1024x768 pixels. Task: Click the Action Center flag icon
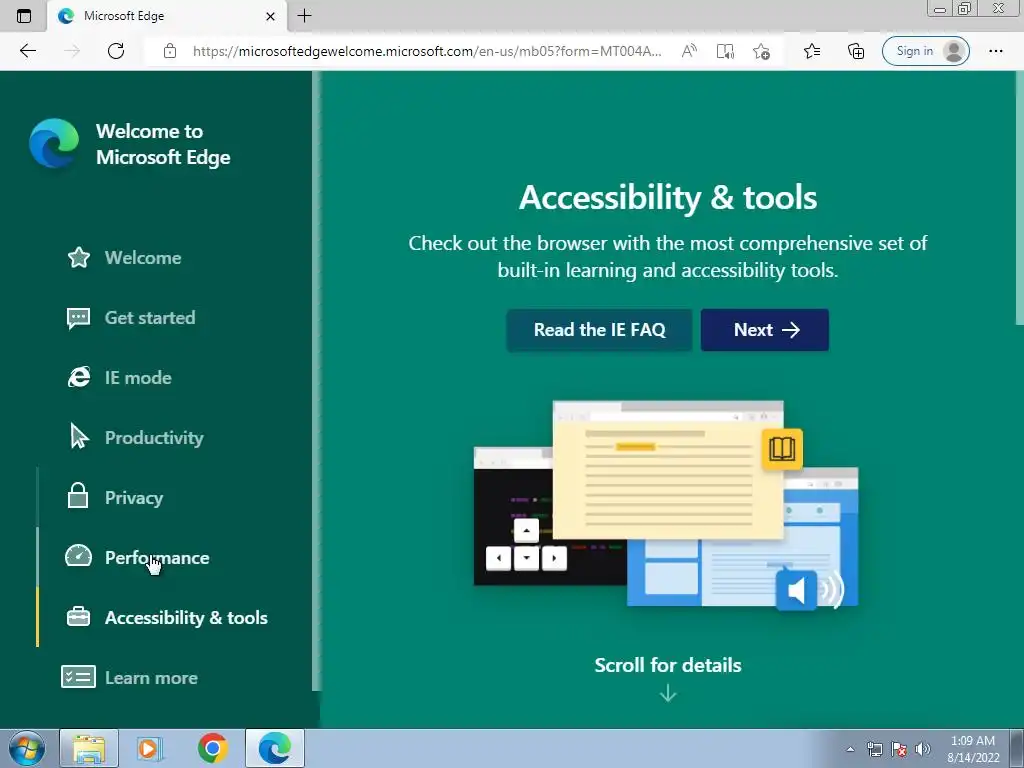[x=899, y=749]
